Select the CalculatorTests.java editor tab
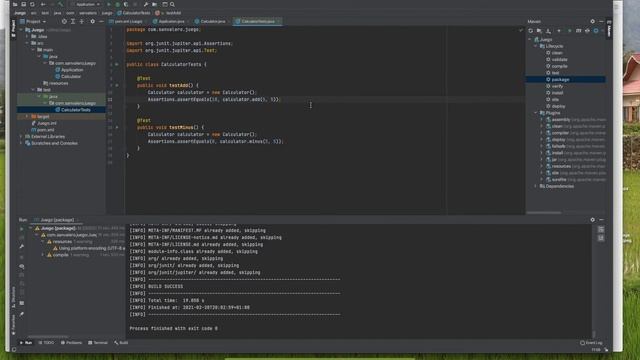Image resolution: width=640 pixels, height=360 pixels. (257, 21)
